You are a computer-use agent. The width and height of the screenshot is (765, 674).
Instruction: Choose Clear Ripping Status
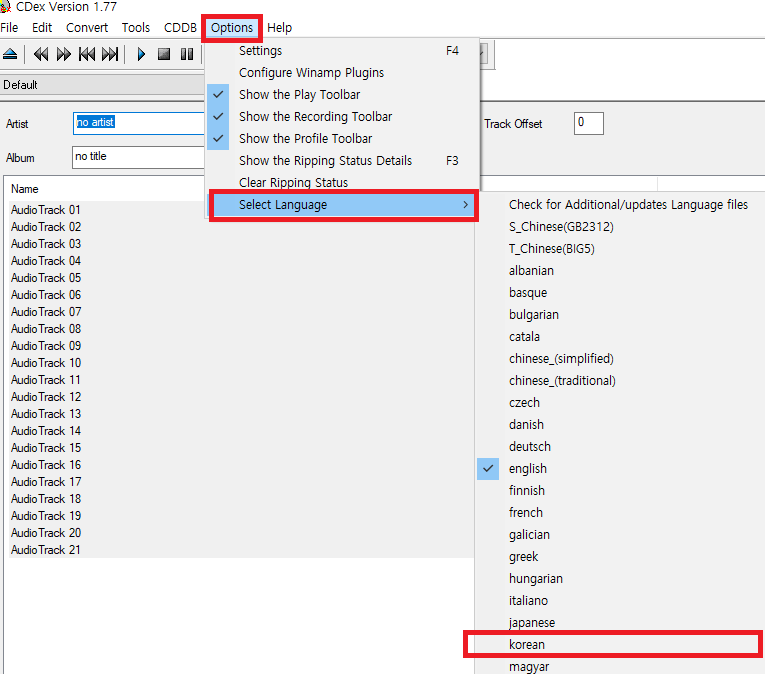click(342, 183)
